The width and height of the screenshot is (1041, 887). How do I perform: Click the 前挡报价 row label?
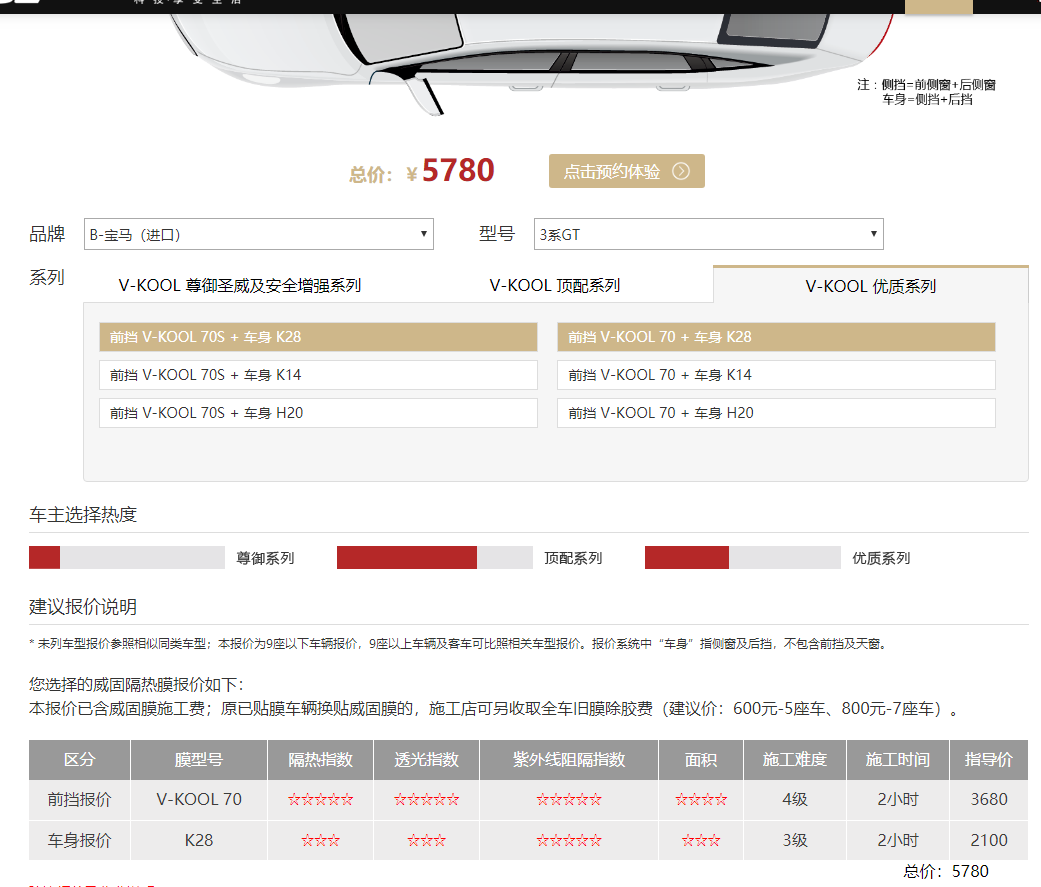point(80,799)
